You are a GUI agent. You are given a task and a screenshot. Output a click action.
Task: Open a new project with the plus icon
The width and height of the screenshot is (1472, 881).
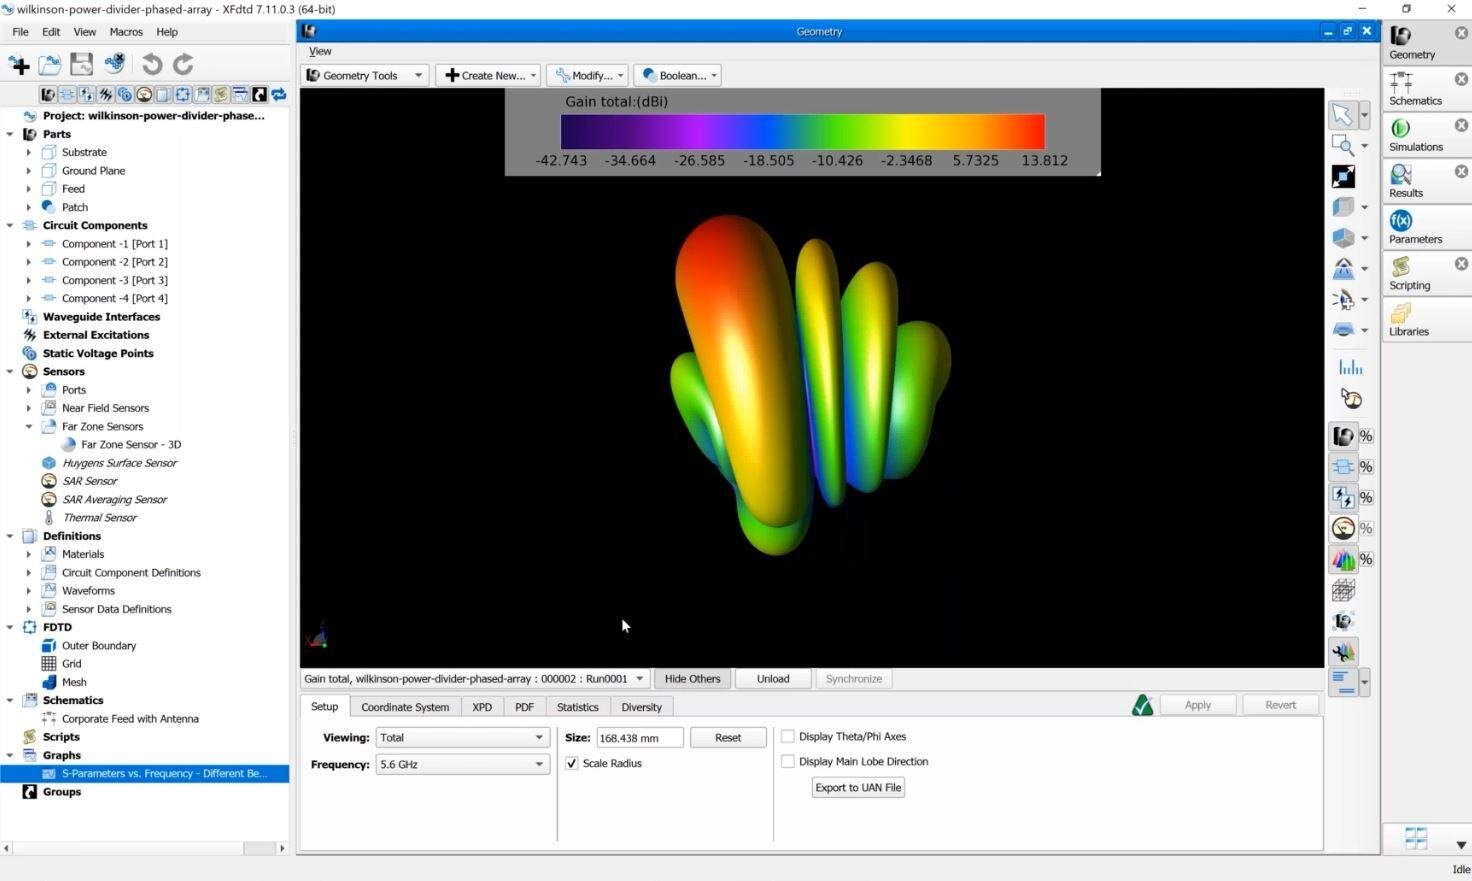pyautogui.click(x=19, y=64)
